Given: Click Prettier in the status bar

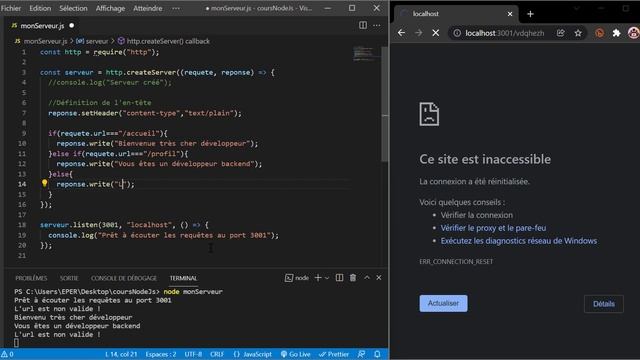Looking at the screenshot, I should tap(334, 354).
